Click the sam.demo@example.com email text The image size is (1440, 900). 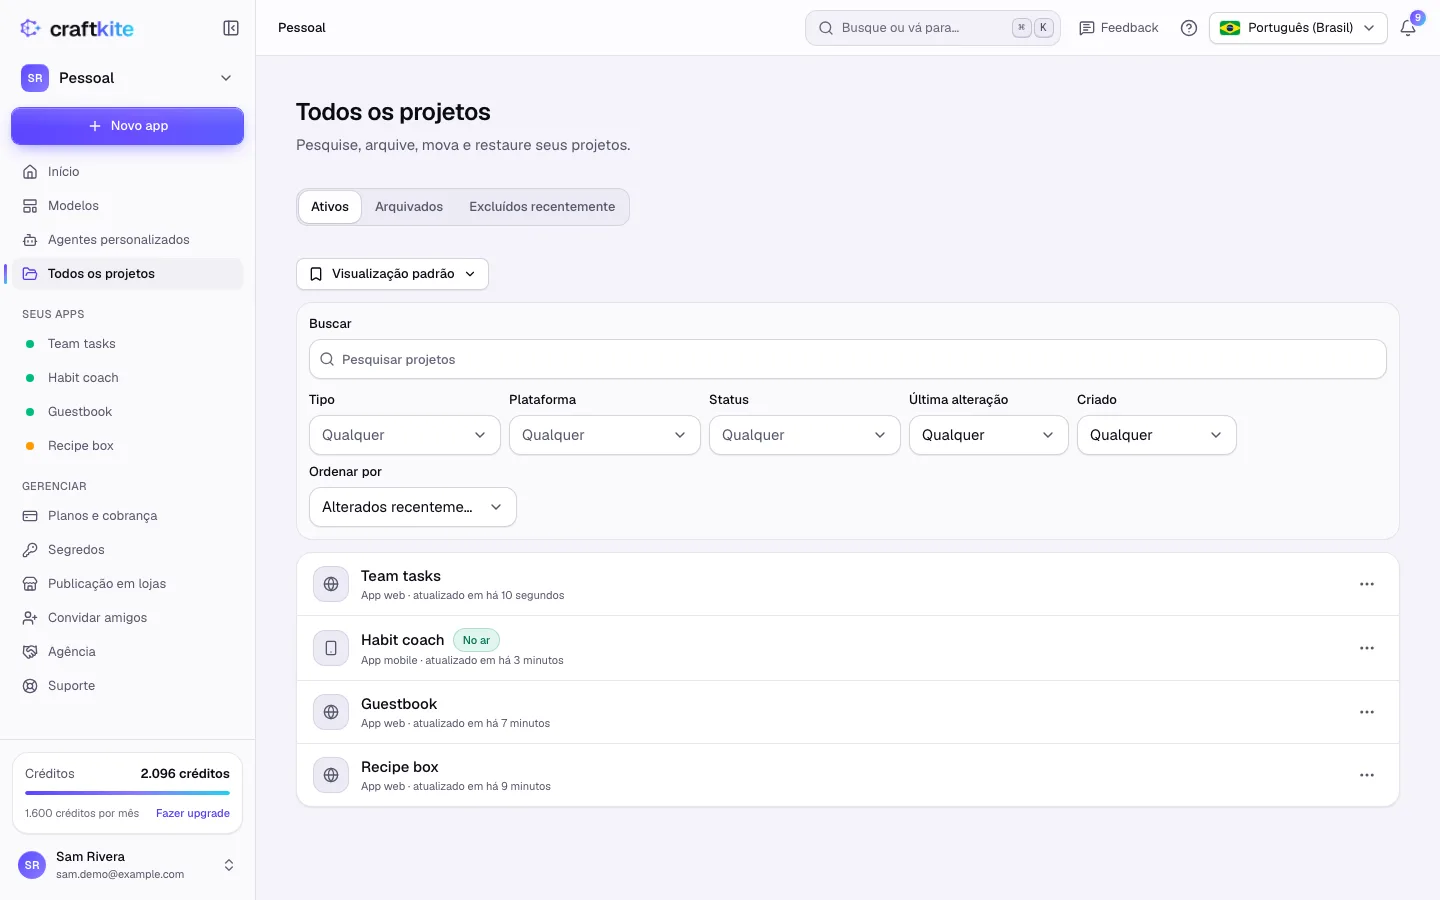click(x=120, y=874)
